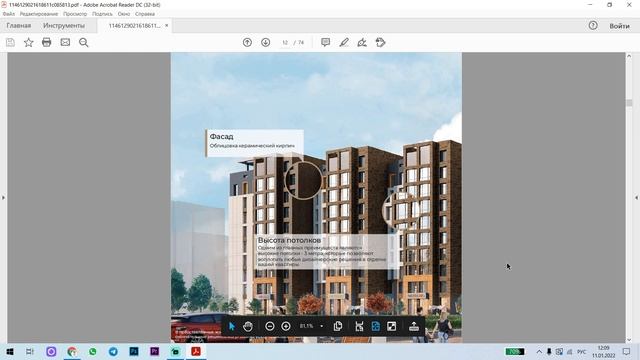Open the Windows Start menu
Viewport: 640px width, 360px height.
pyautogui.click(x=10, y=351)
